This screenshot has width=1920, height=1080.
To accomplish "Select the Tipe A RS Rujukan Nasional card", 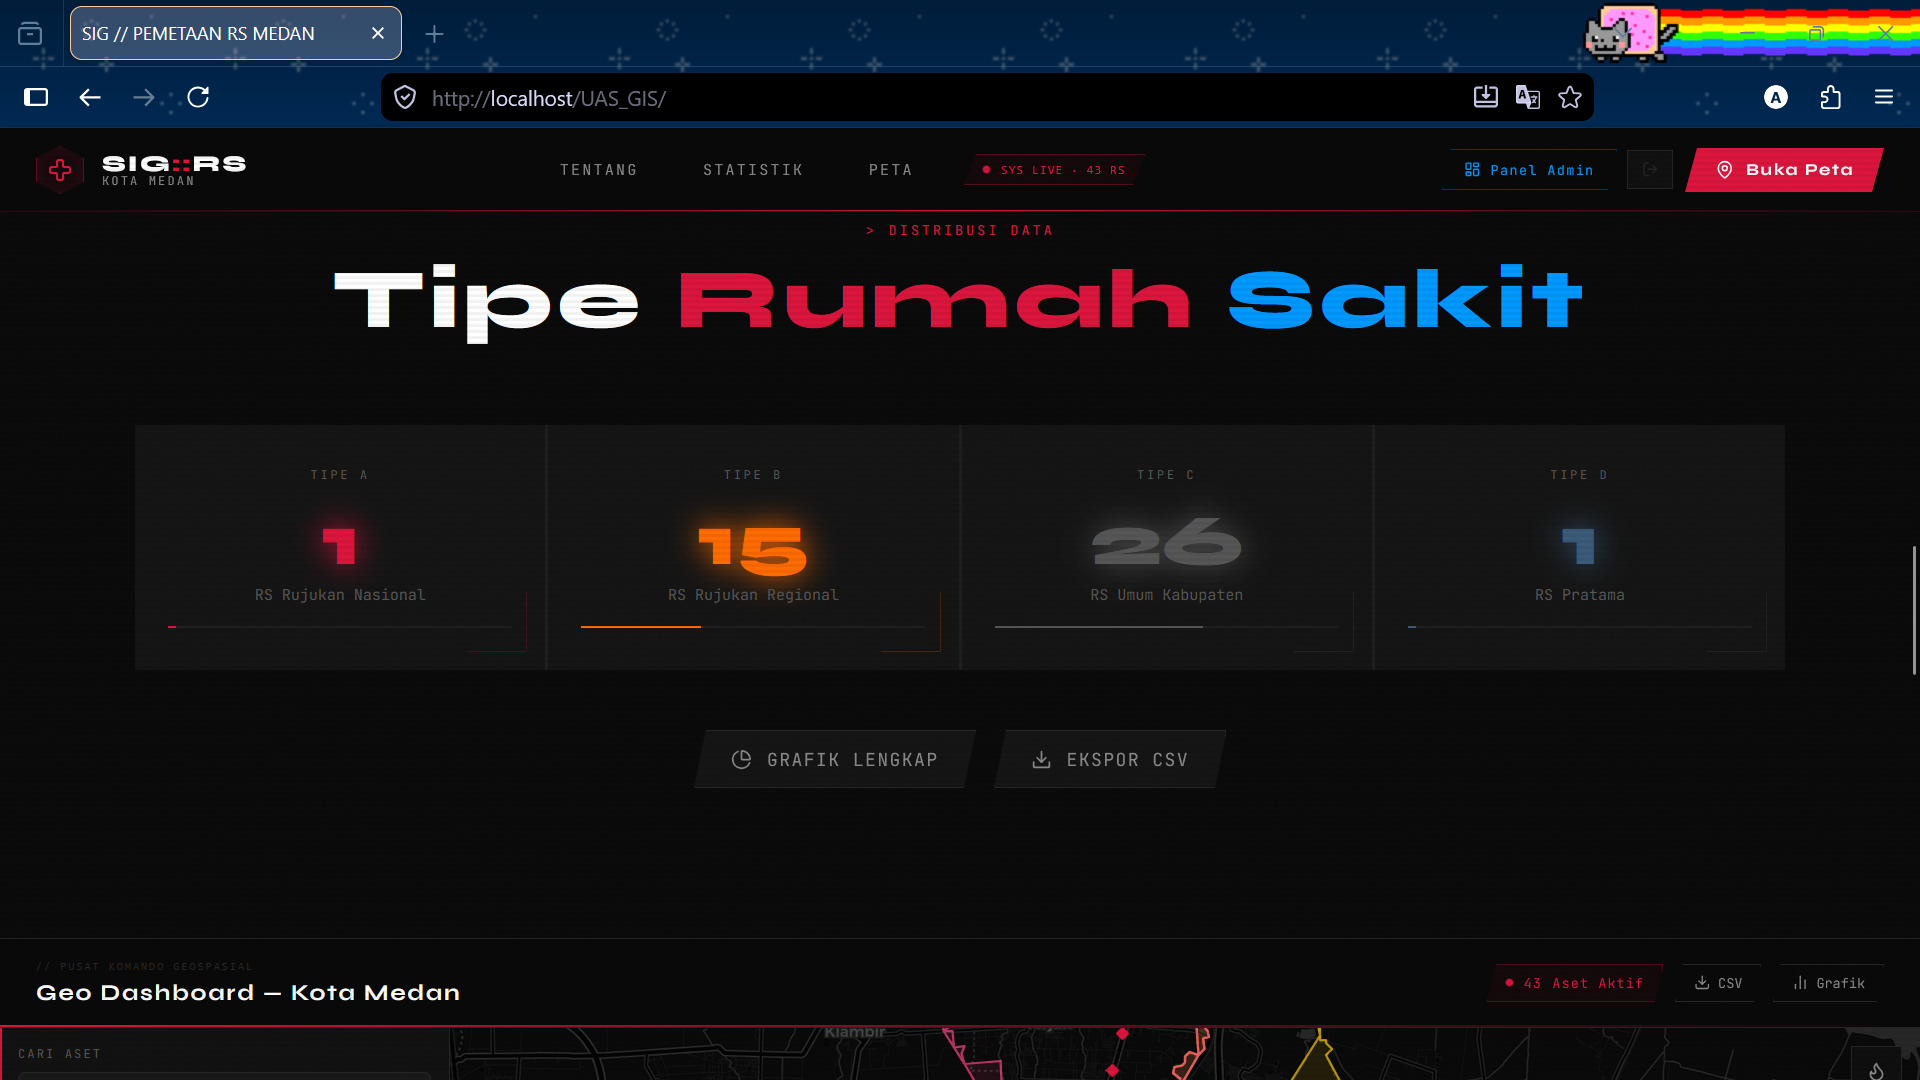I will (340, 547).
